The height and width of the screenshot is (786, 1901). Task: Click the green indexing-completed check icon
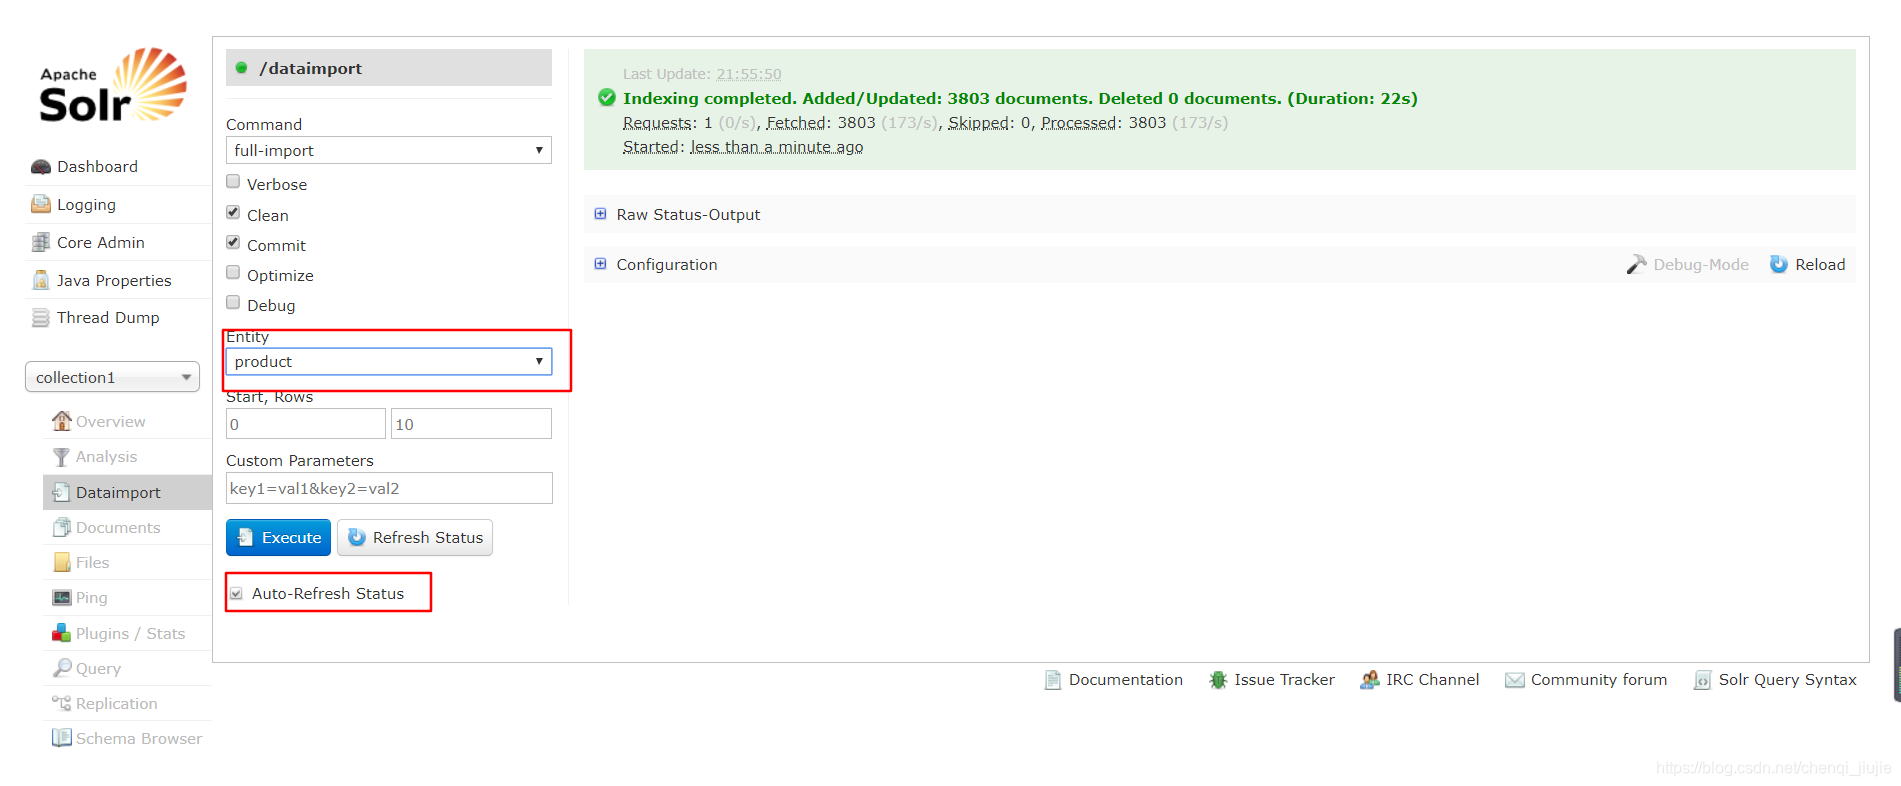point(607,98)
